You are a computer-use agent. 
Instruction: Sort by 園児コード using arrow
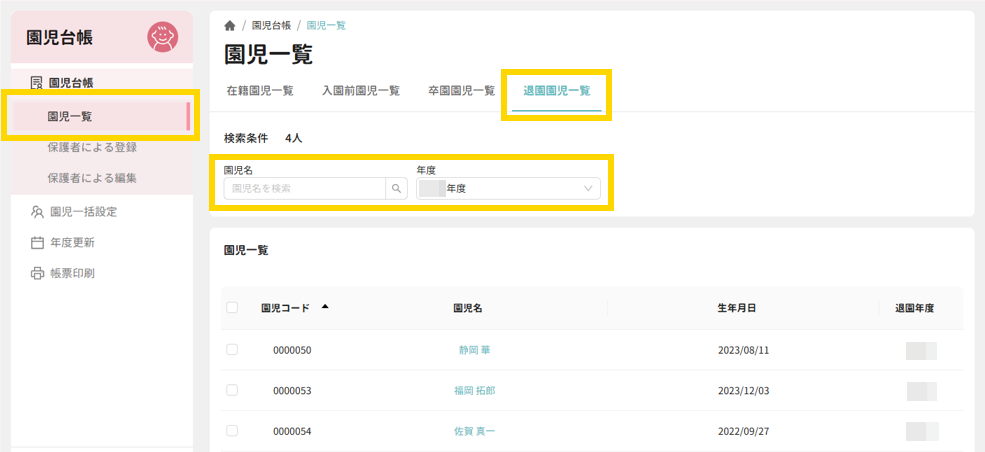[x=325, y=307]
